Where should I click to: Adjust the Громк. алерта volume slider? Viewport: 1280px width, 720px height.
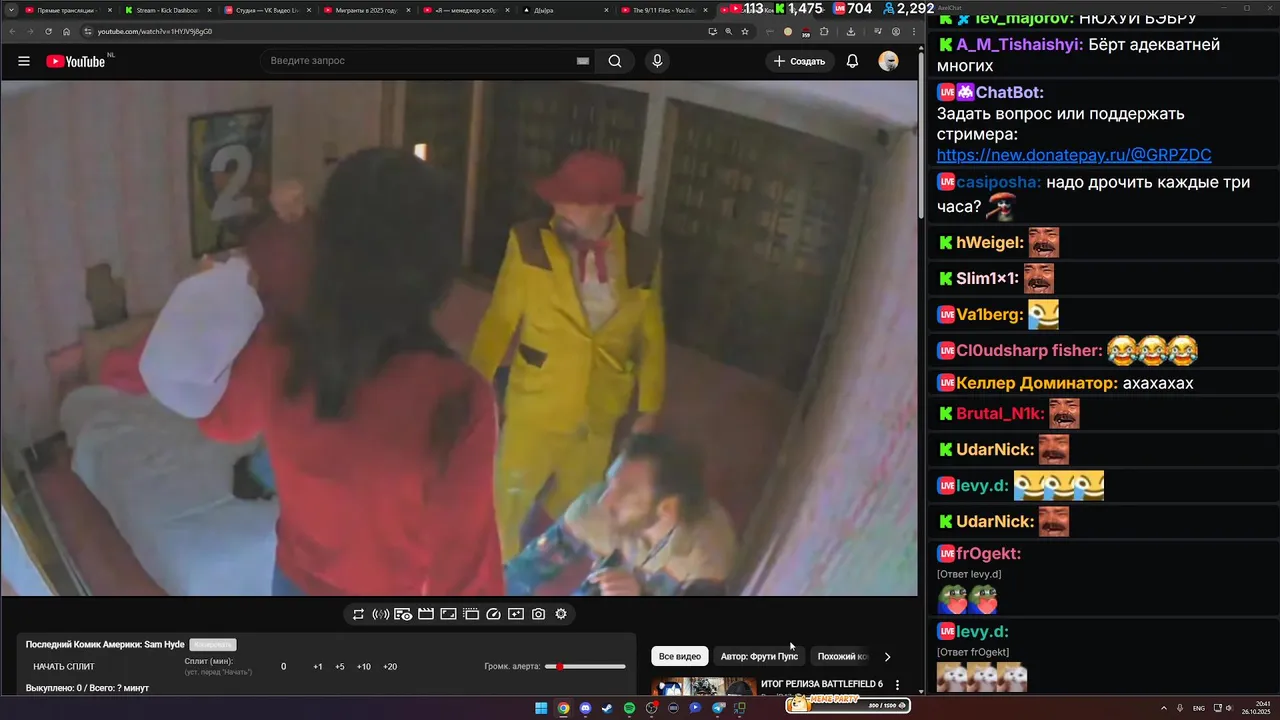click(x=585, y=666)
